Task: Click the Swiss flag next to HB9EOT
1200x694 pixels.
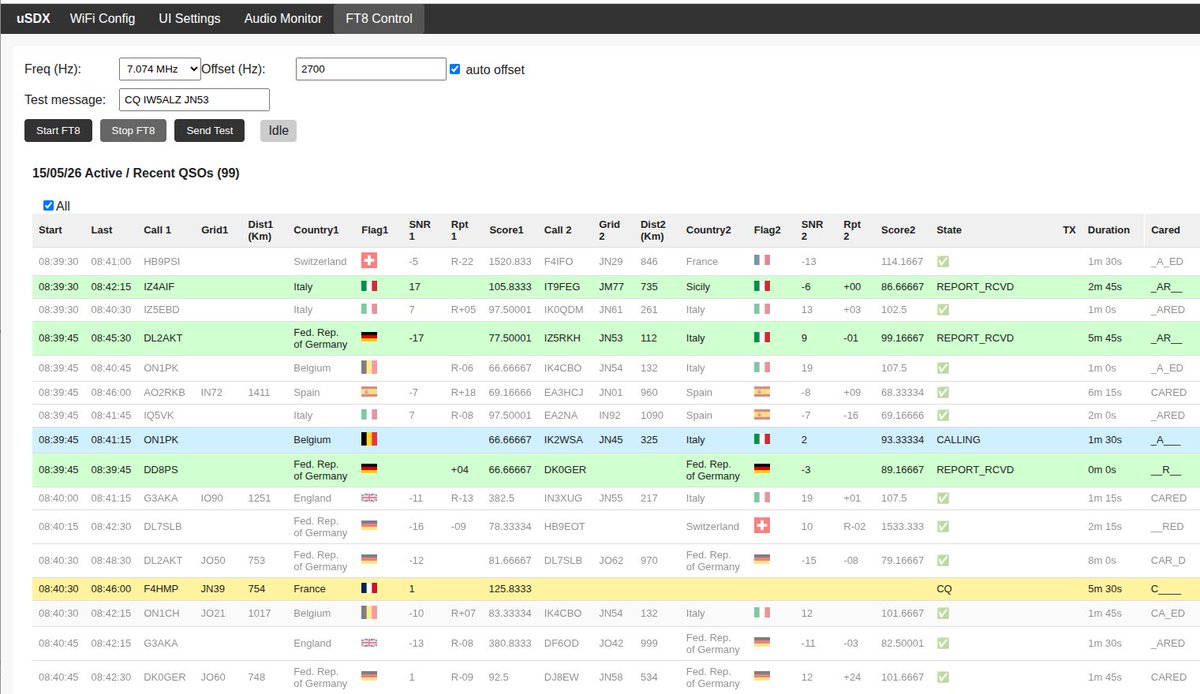Action: pyautogui.click(x=762, y=526)
